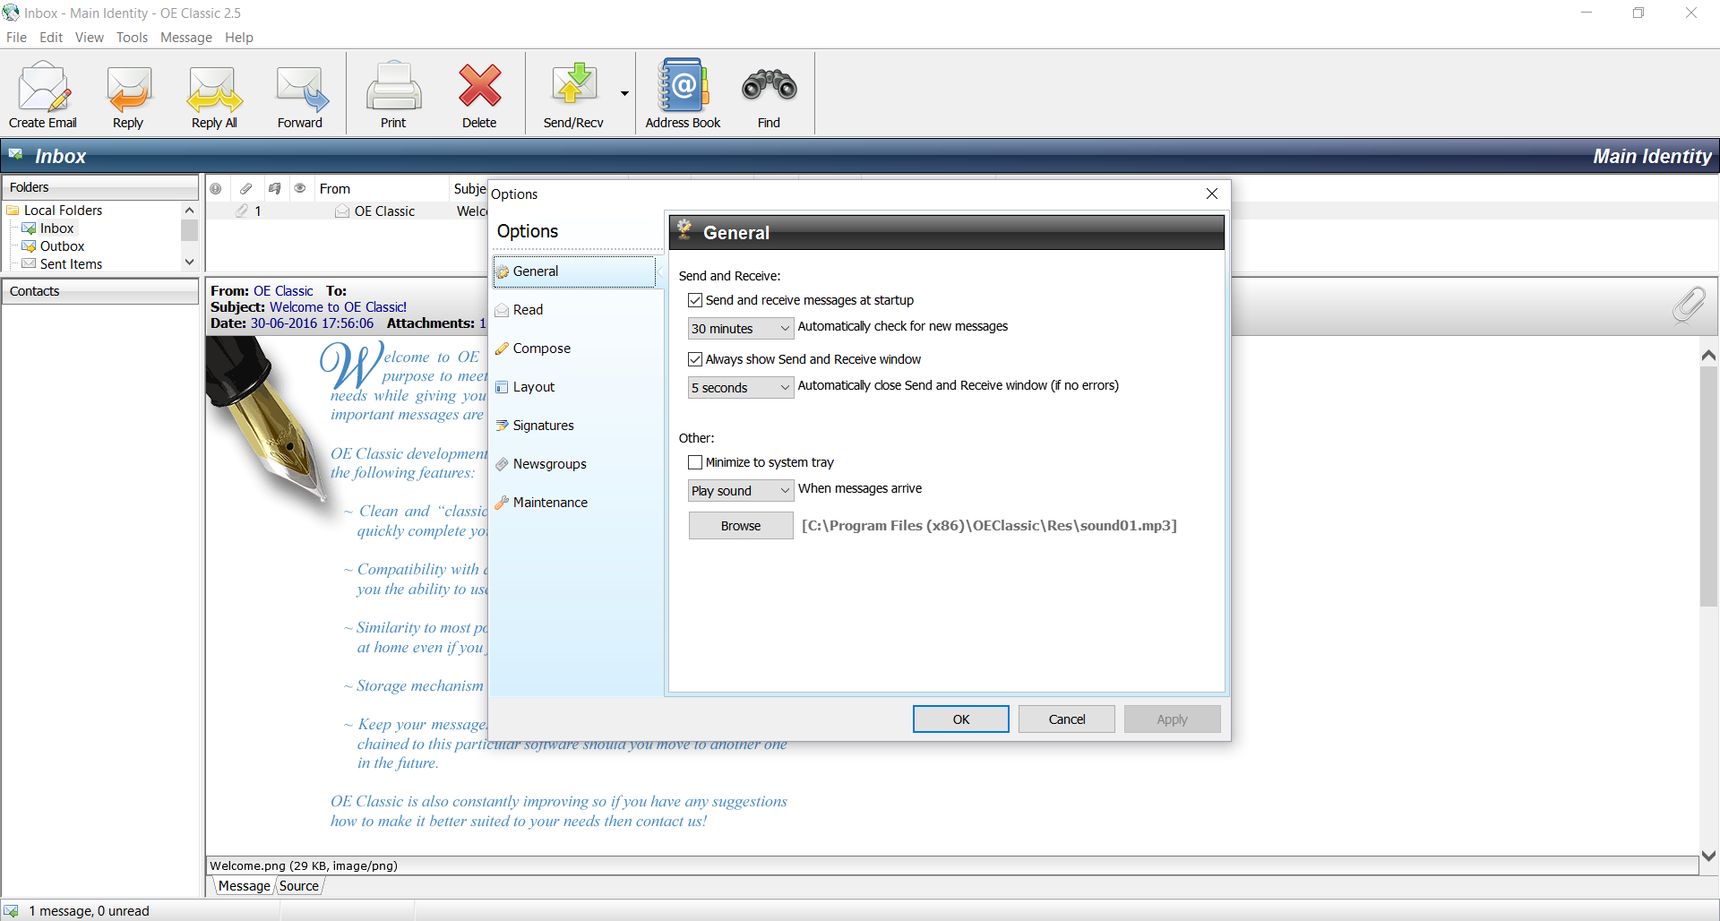The image size is (1720, 921).
Task: Click the Welcome.png attachment entry
Action: (x=303, y=866)
